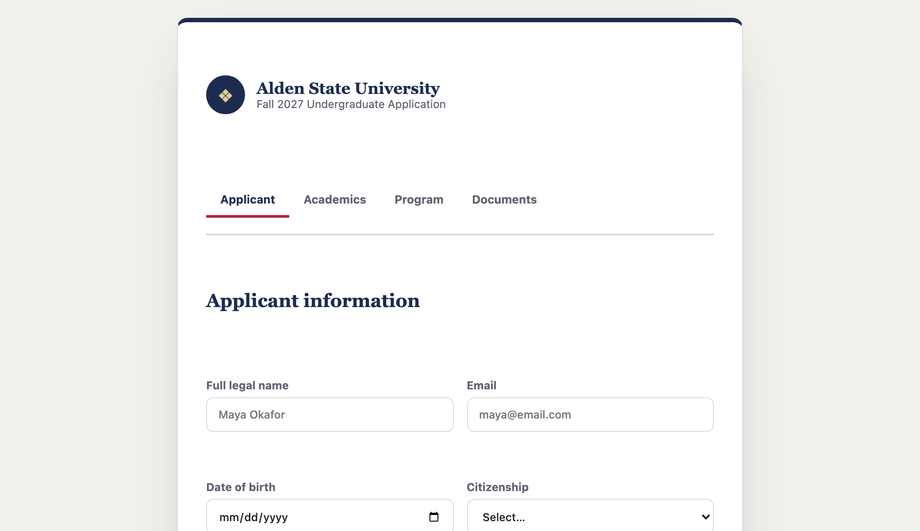Viewport: 920px width, 531px height.
Task: Click into the Date of birth field
Action: point(330,516)
